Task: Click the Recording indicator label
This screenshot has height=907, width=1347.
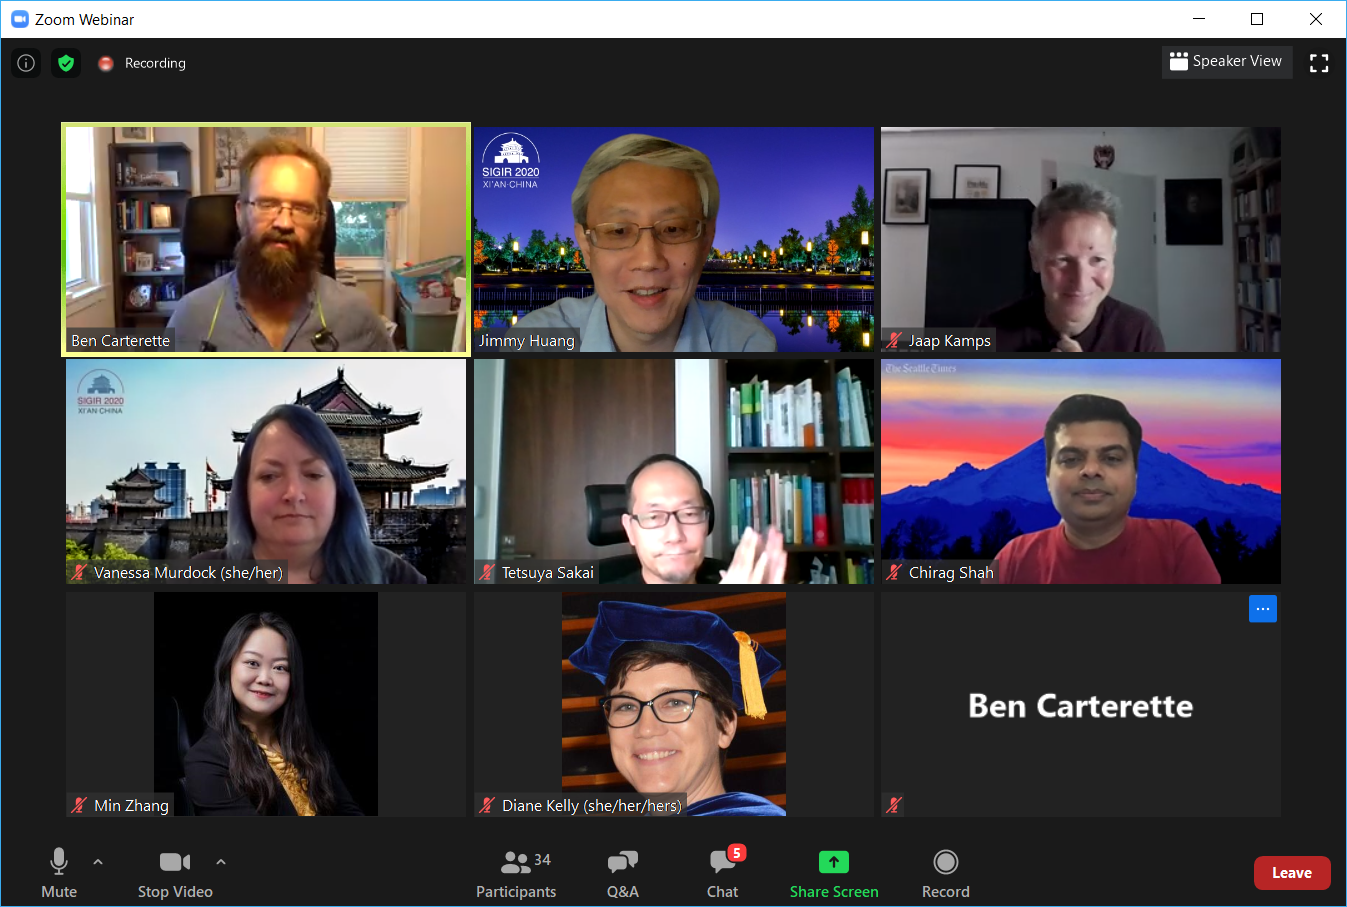Action: 155,63
